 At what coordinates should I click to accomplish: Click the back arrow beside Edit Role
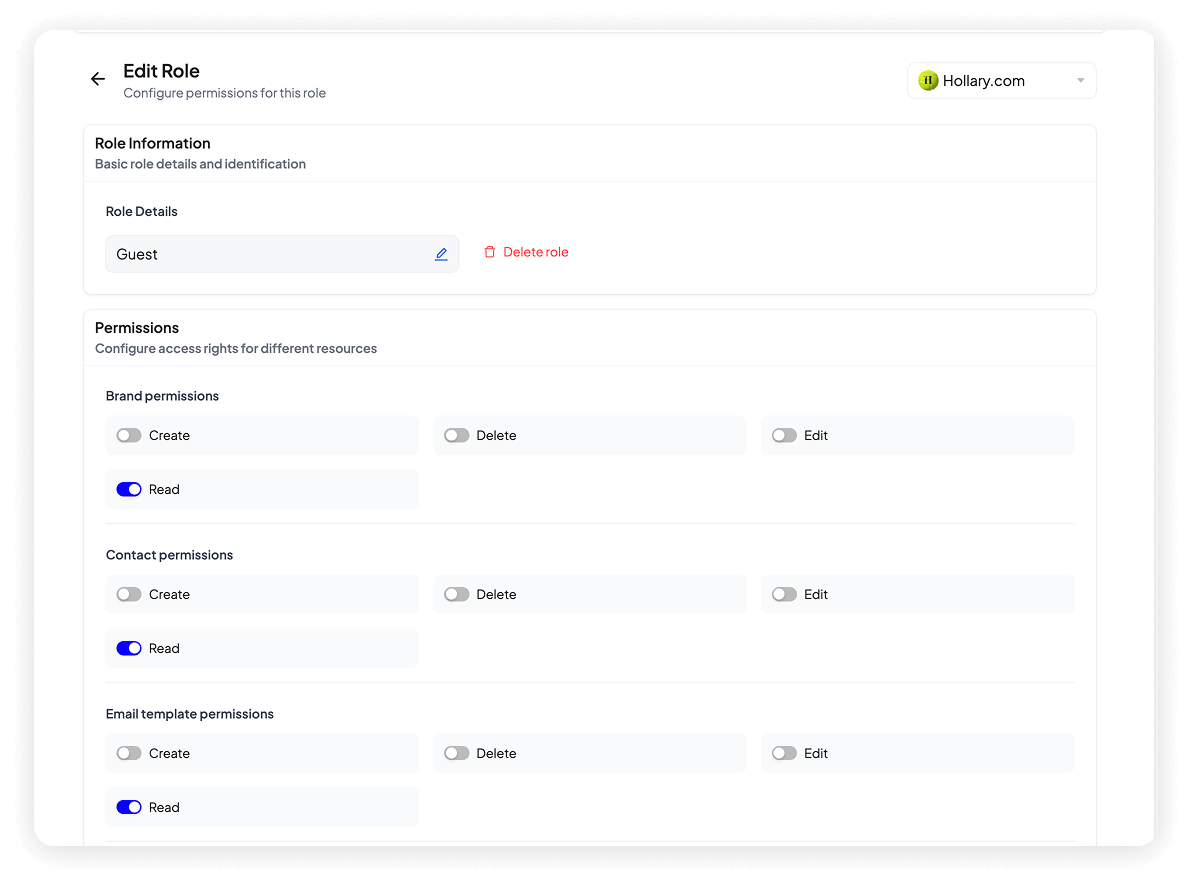98,80
